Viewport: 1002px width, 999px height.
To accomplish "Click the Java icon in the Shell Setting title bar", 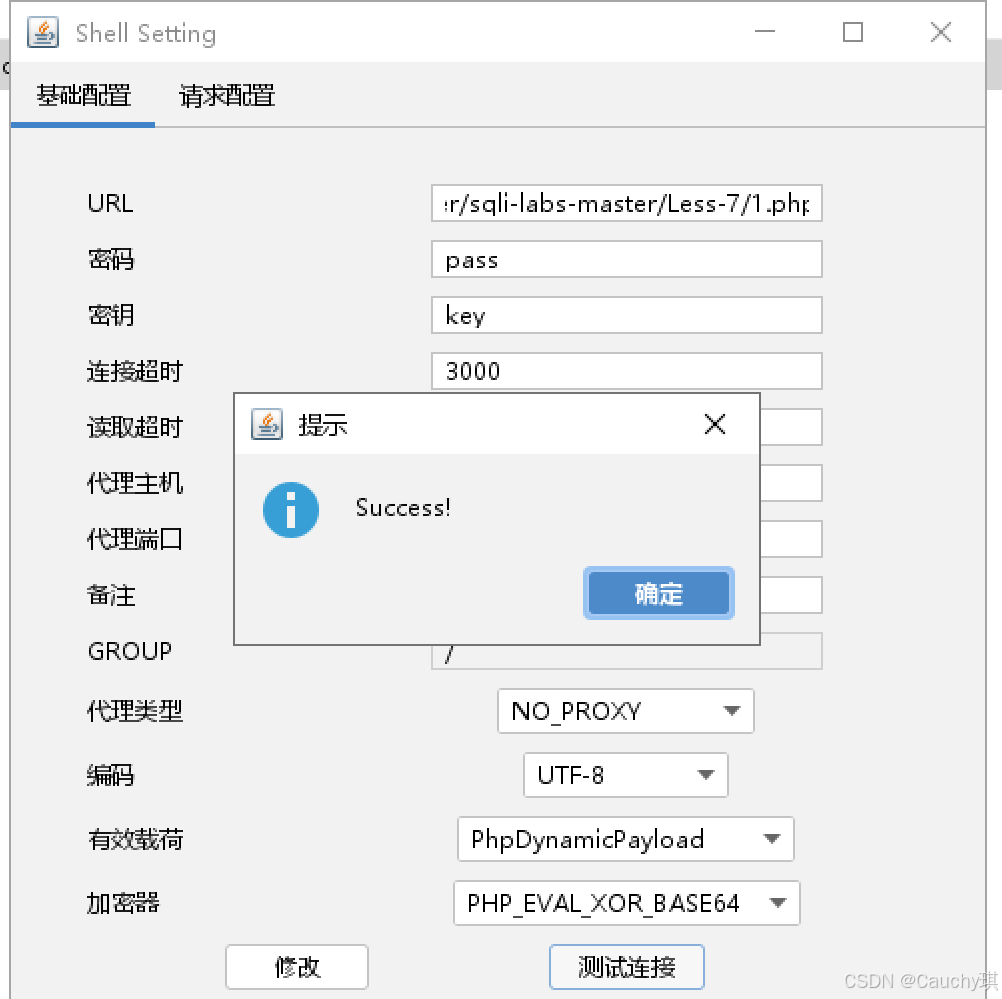I will (42, 32).
